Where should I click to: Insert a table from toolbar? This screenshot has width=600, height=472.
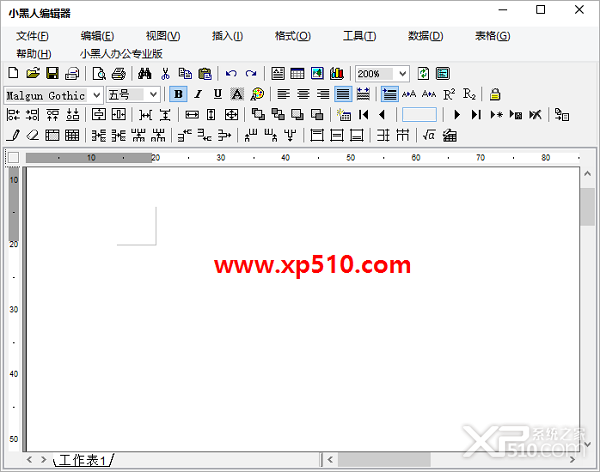click(297, 73)
